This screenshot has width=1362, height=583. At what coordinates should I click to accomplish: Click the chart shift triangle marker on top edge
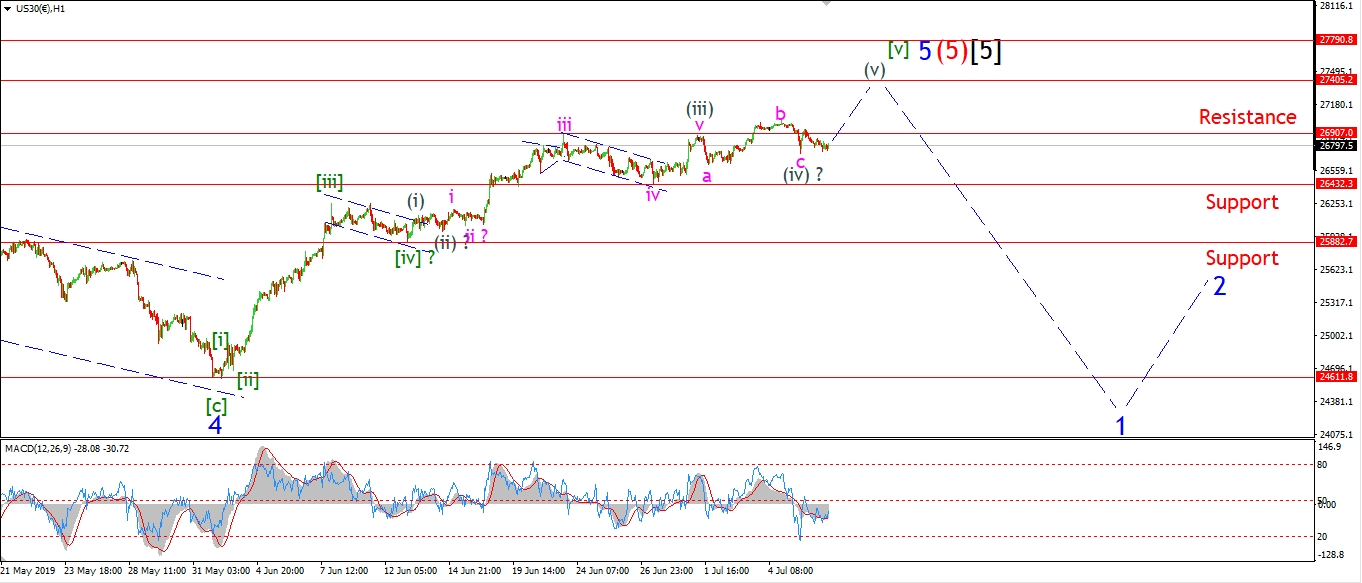click(825, 4)
